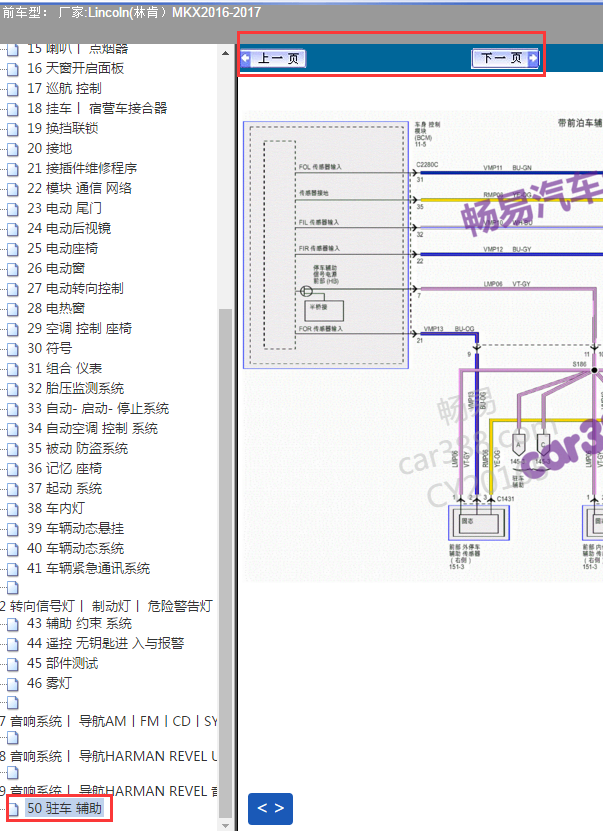Open tree item 16 天窗开启面板

coord(75,68)
